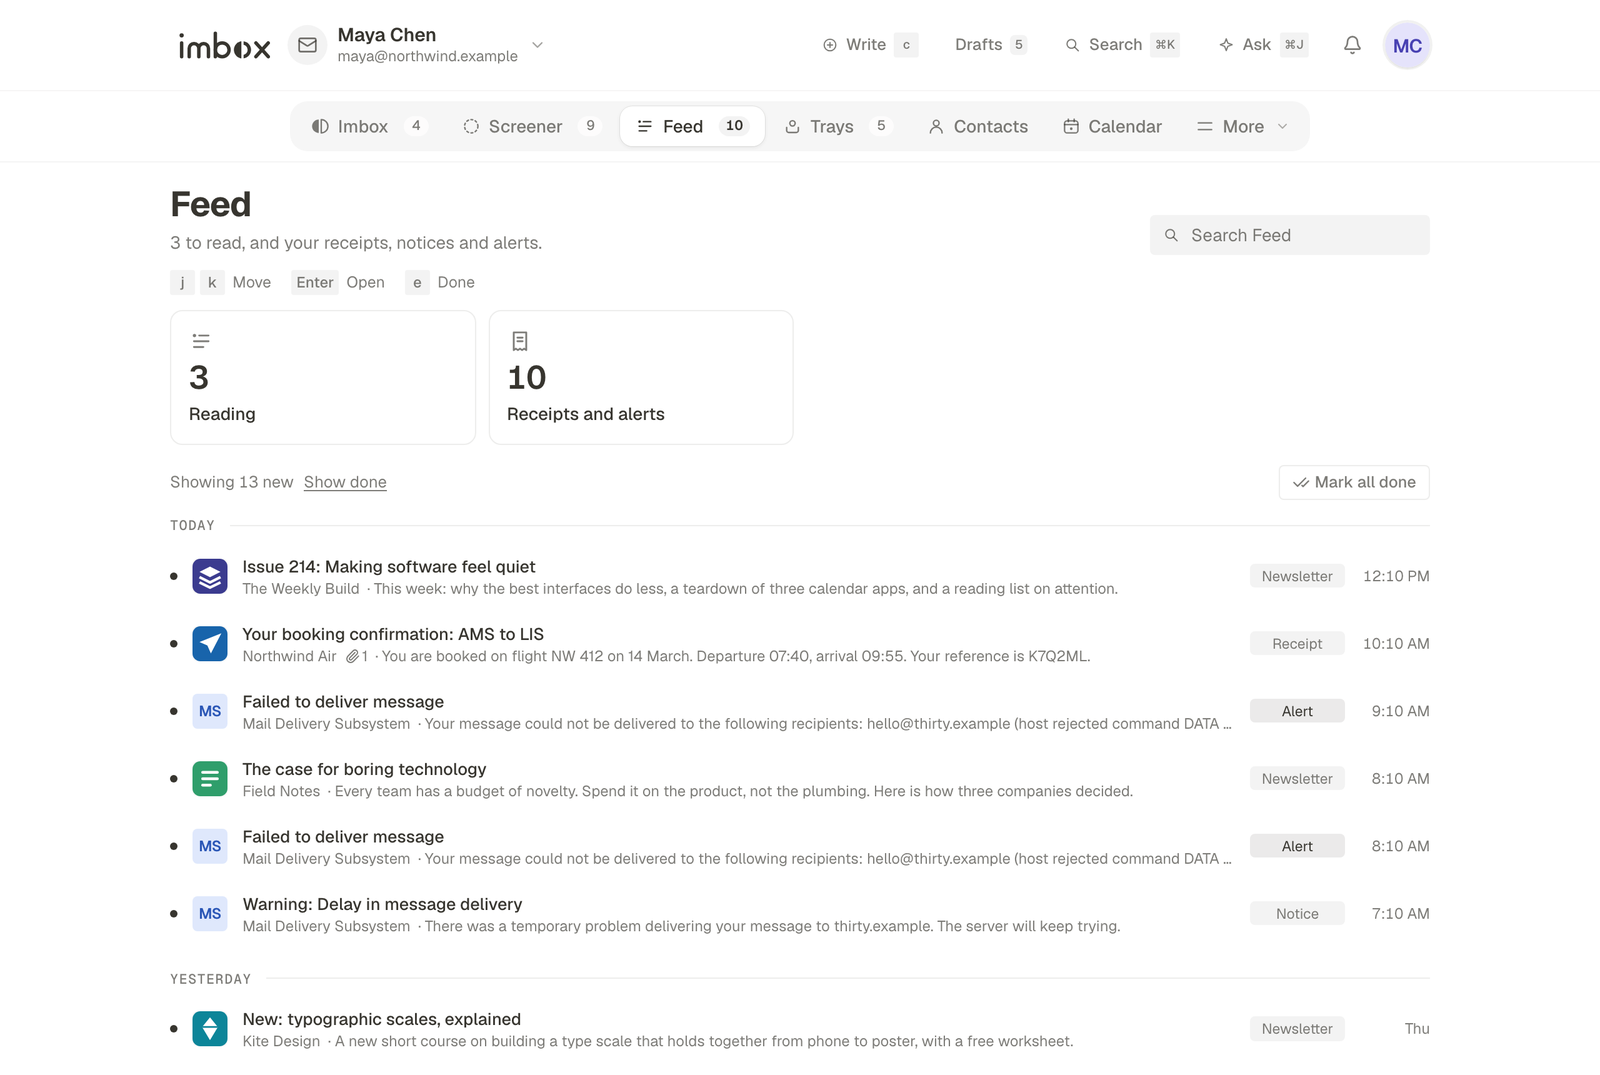The image size is (1600, 1075).
Task: Click the Notice tag on delay warning
Action: coord(1297,914)
